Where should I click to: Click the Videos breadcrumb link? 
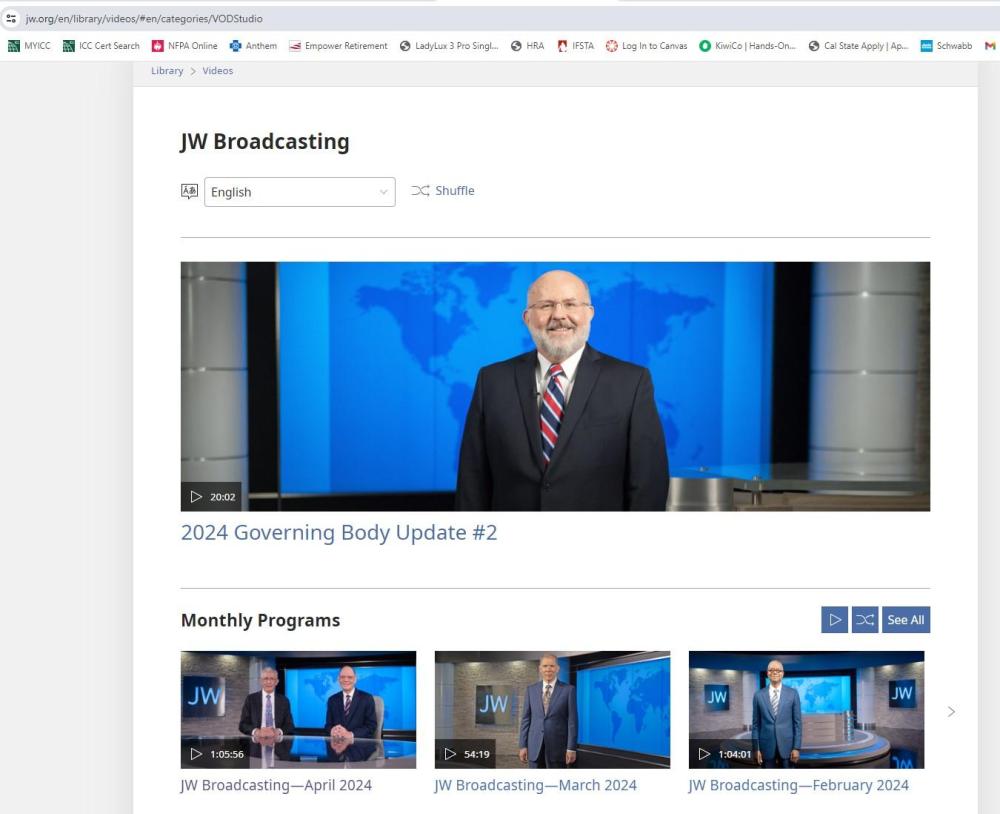tap(218, 71)
